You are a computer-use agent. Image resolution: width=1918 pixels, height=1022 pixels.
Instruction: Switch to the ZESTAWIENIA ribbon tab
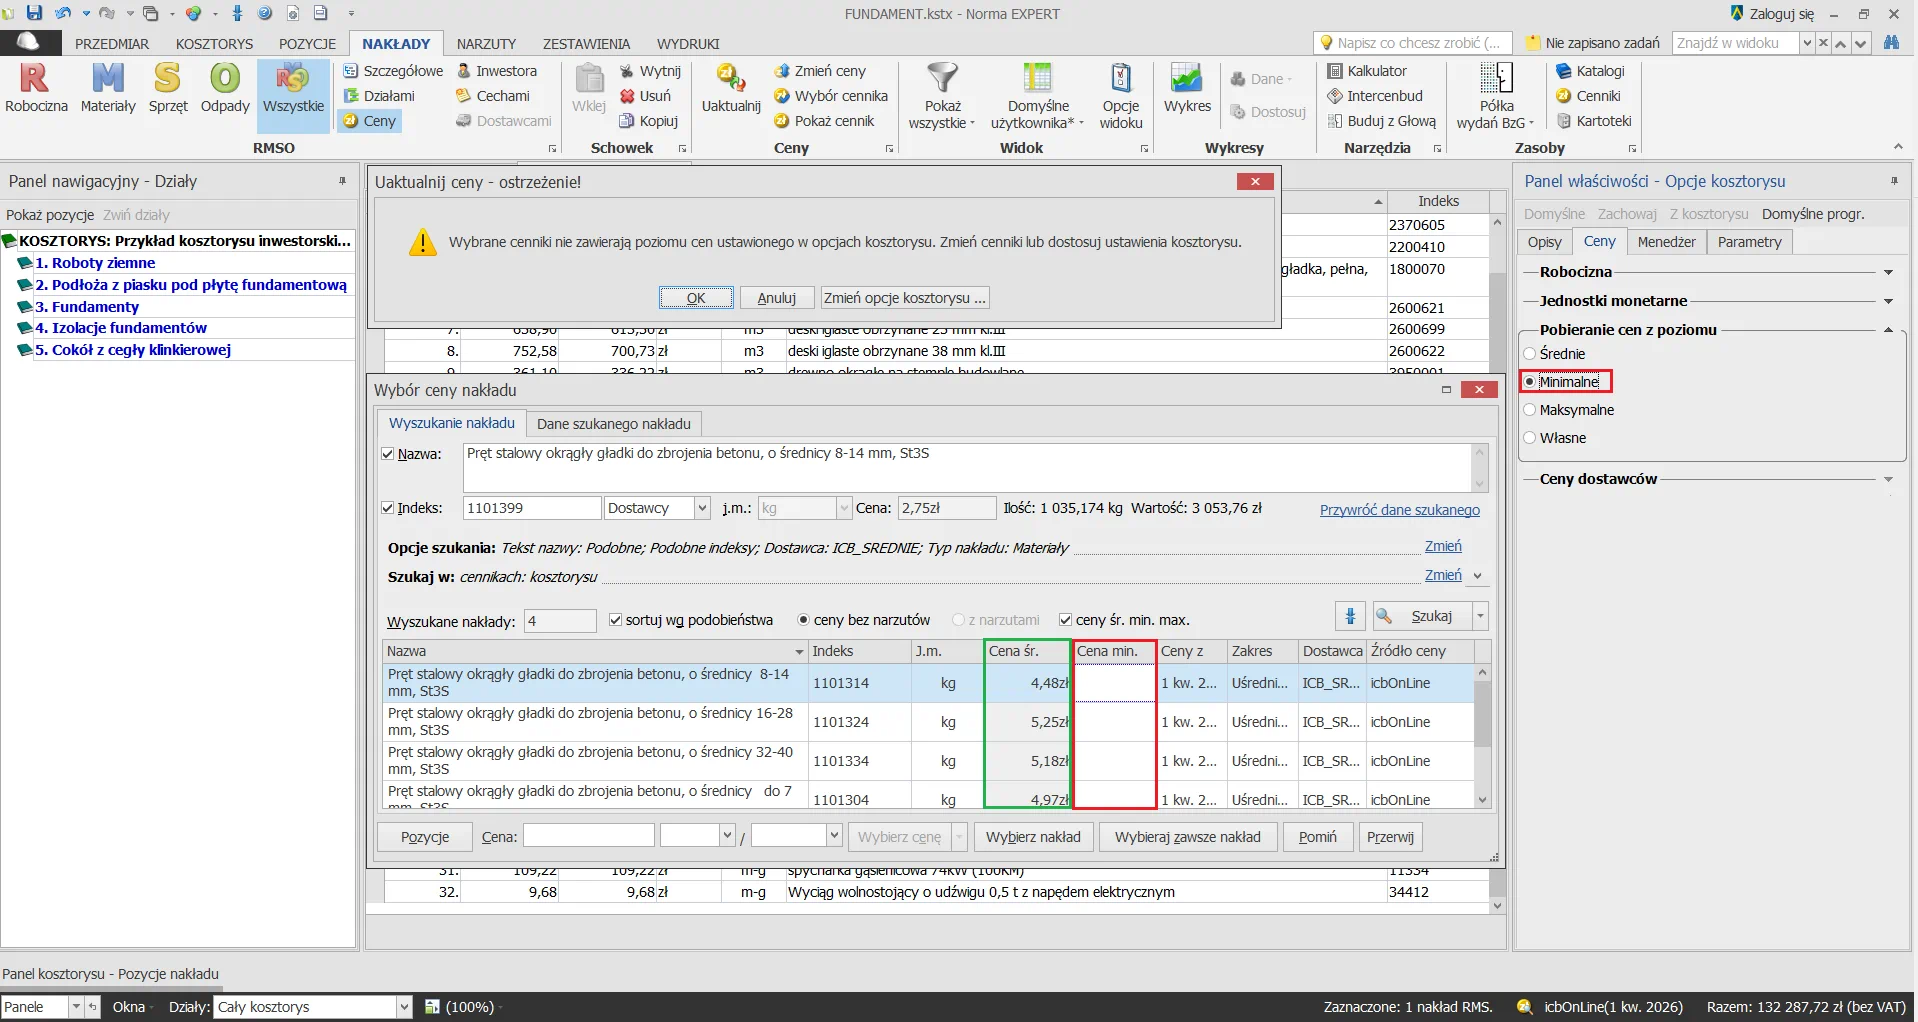tap(586, 44)
